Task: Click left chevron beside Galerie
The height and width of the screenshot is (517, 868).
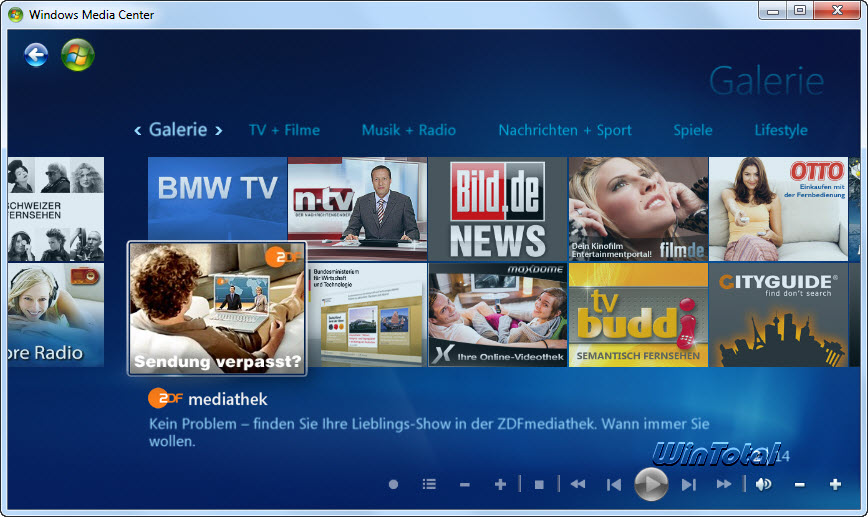Action: point(138,131)
